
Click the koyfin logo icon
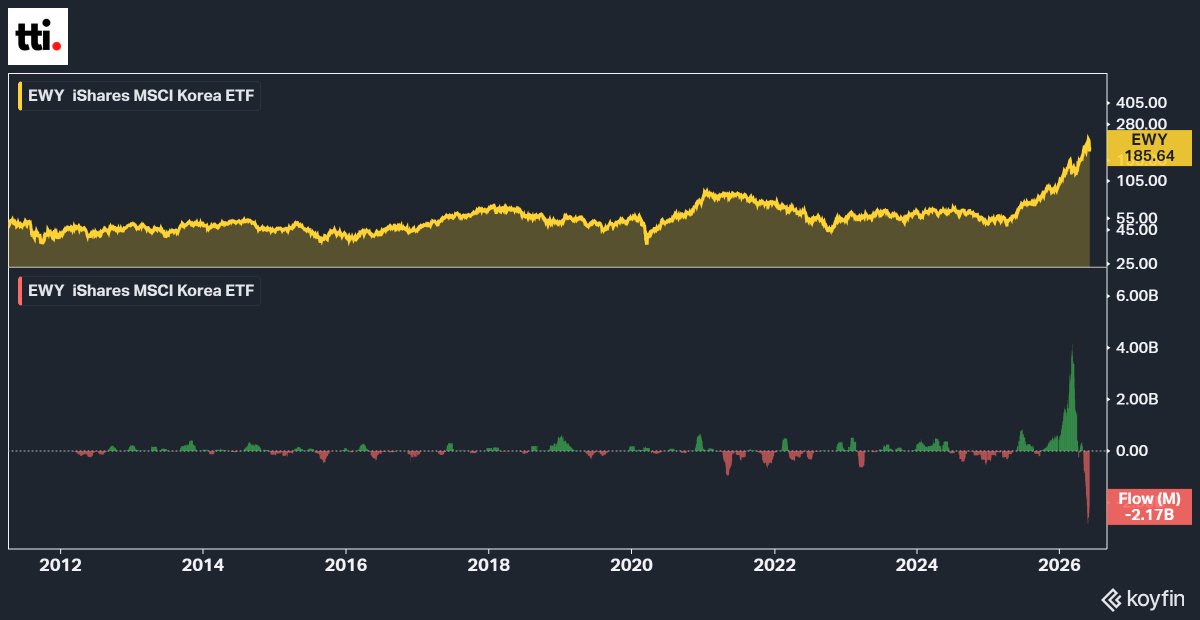(x=1111, y=600)
